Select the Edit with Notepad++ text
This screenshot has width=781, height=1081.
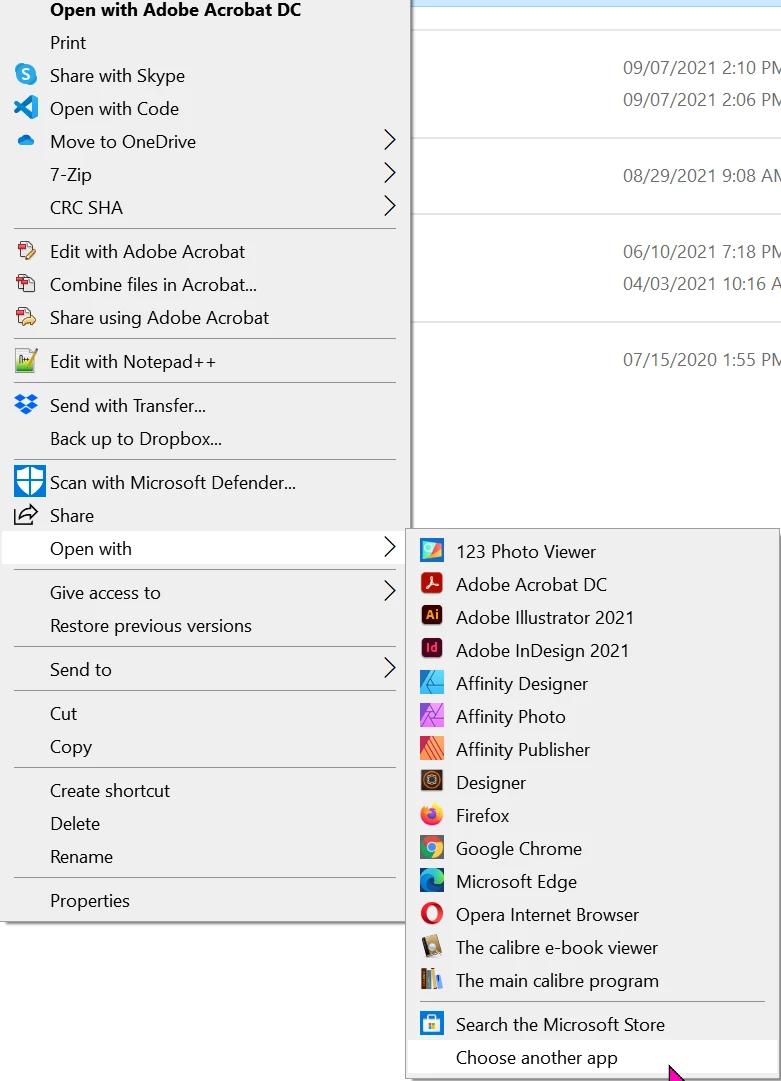click(132, 362)
